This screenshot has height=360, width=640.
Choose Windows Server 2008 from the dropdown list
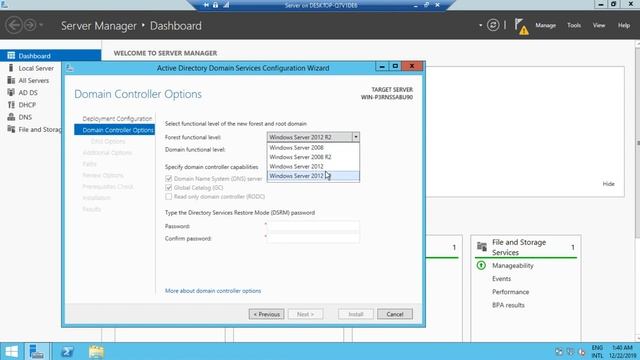tap(313, 147)
